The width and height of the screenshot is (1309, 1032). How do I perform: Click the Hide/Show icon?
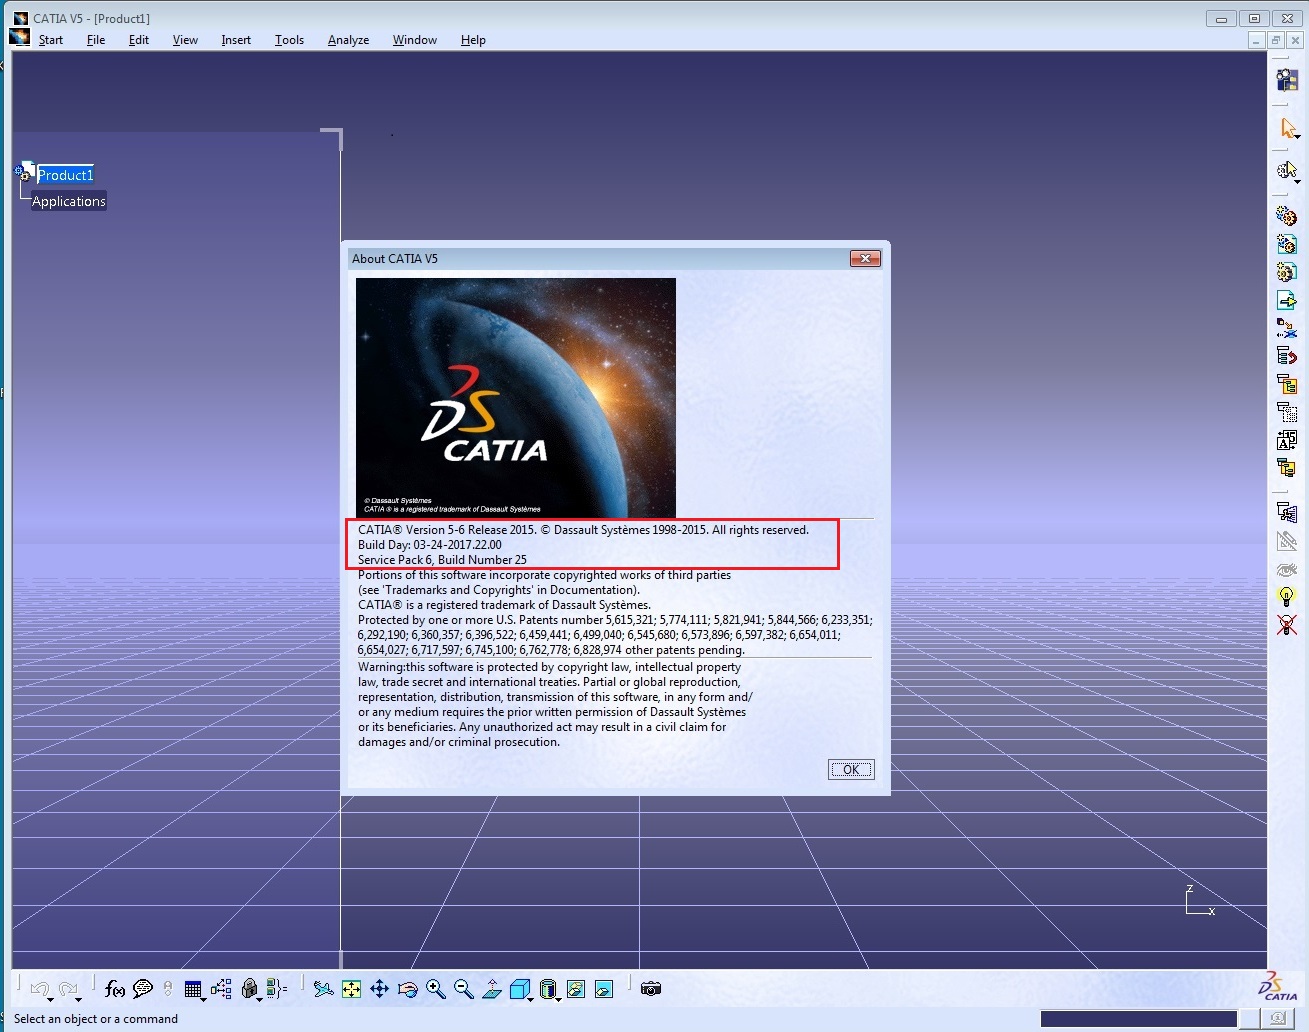pyautogui.click(x=576, y=989)
